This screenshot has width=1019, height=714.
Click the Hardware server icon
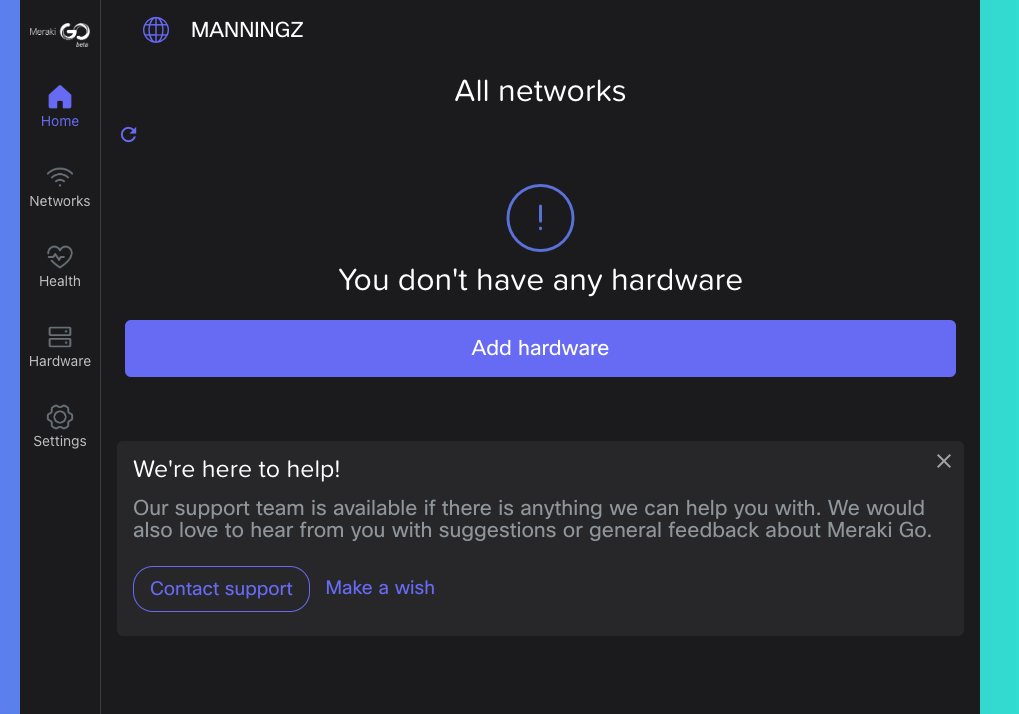60,337
